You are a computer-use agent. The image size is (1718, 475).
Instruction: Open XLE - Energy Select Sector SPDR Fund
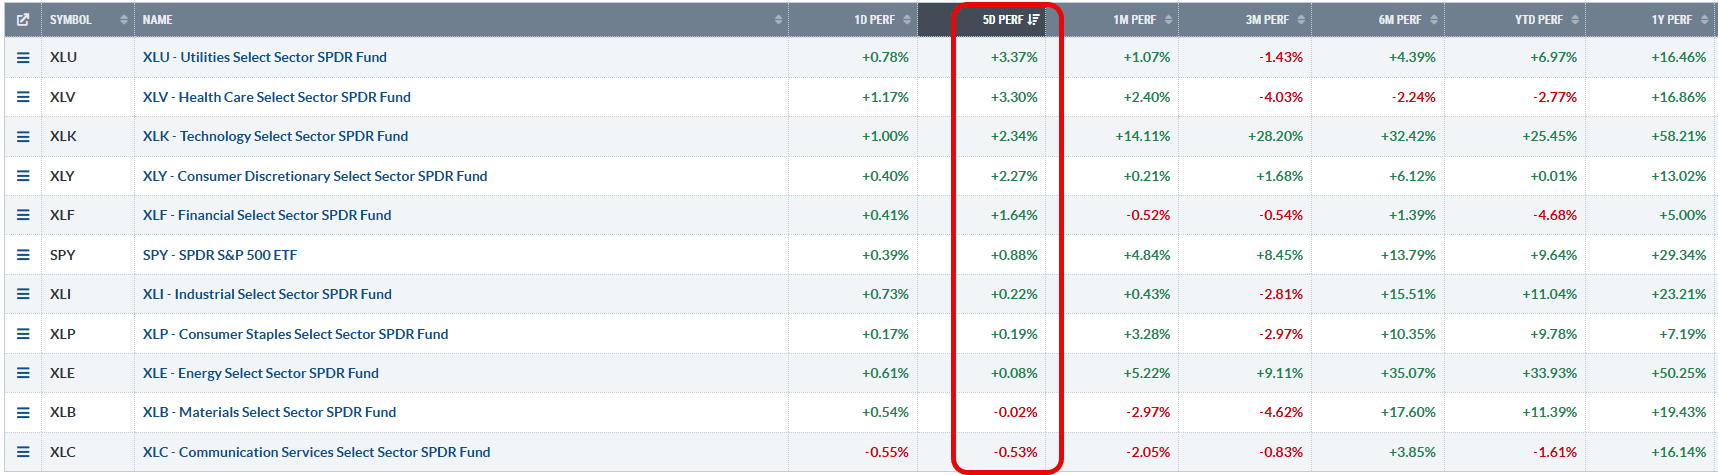pyautogui.click(x=261, y=373)
